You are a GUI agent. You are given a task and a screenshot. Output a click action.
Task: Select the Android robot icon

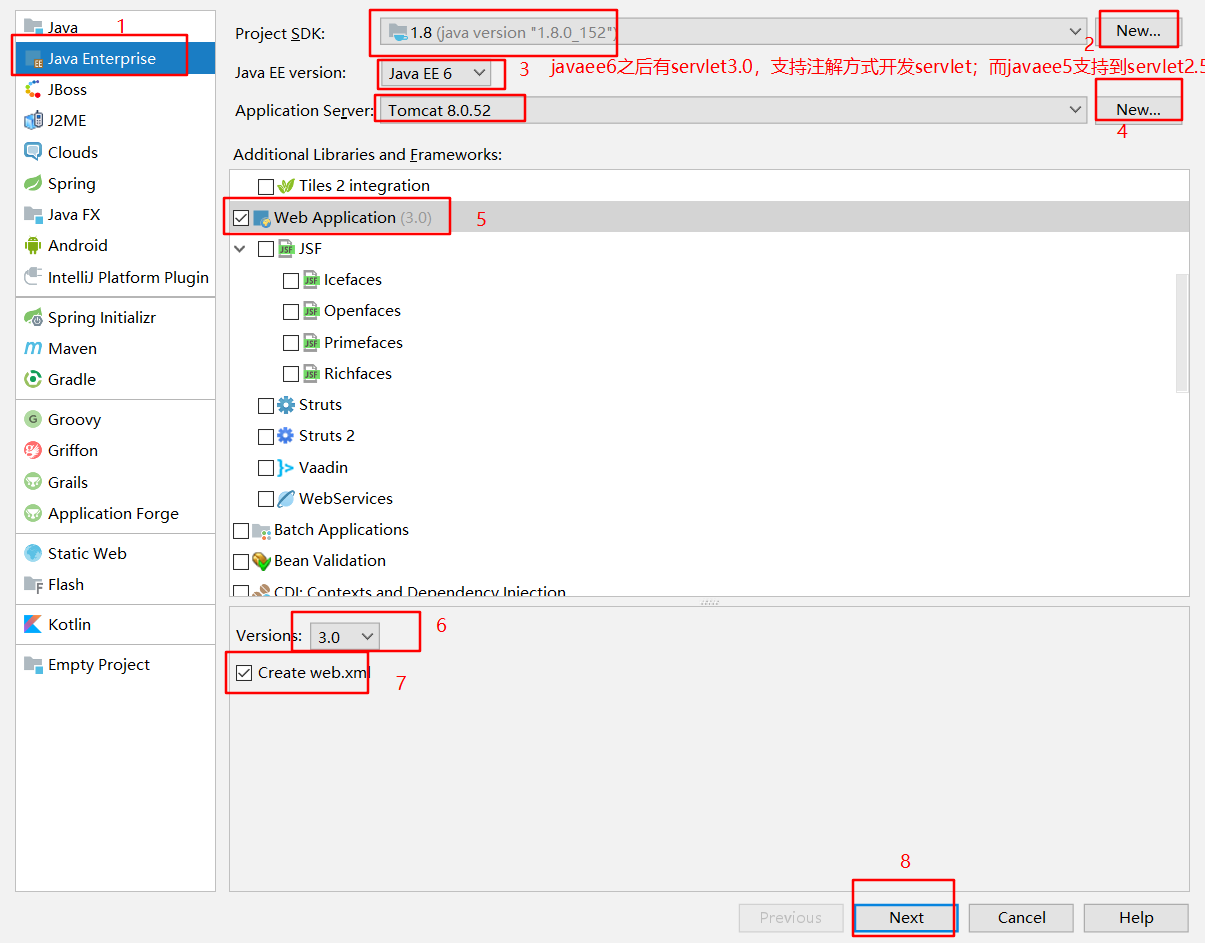coord(33,246)
